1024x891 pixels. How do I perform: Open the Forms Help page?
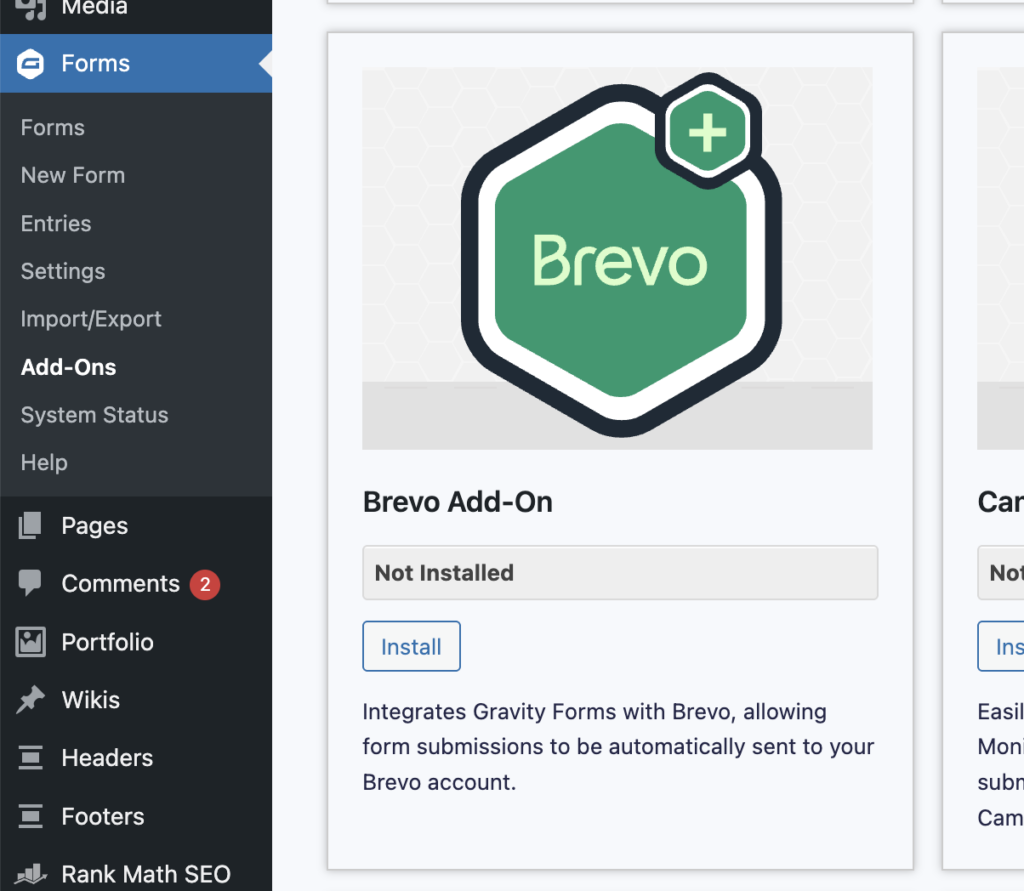pyautogui.click(x=44, y=463)
